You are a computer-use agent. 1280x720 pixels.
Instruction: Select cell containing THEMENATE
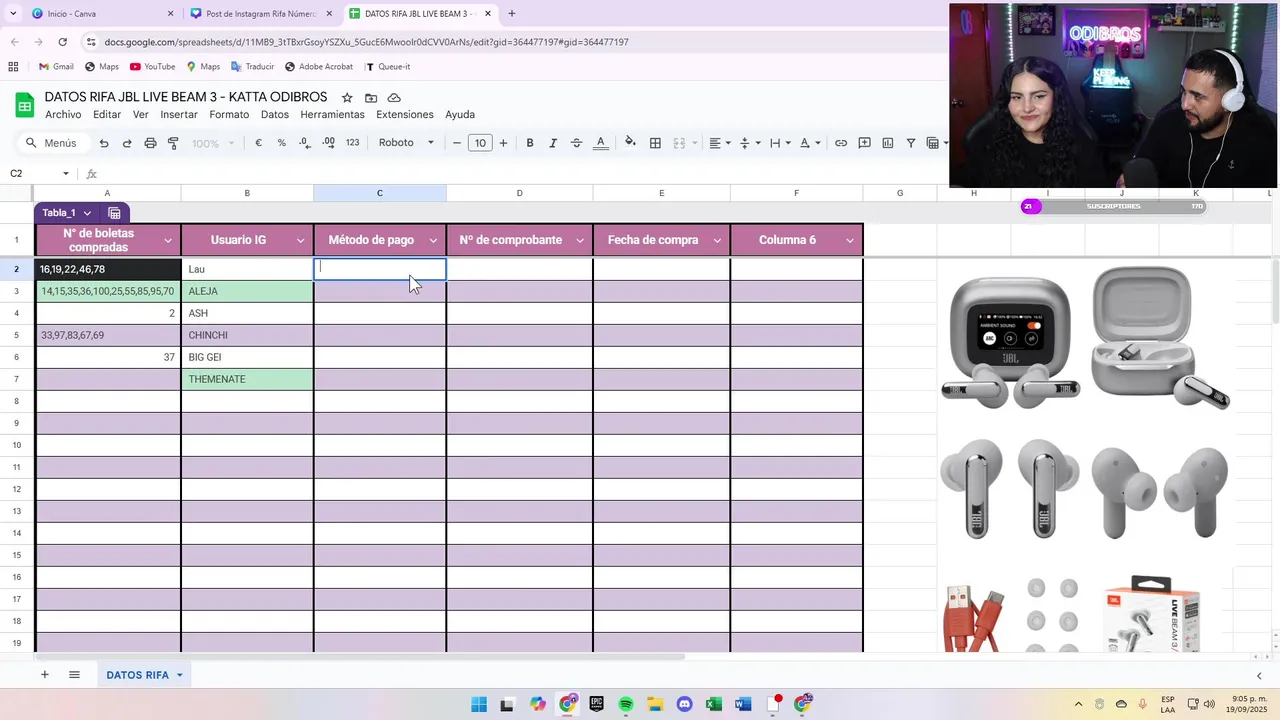coord(247,379)
